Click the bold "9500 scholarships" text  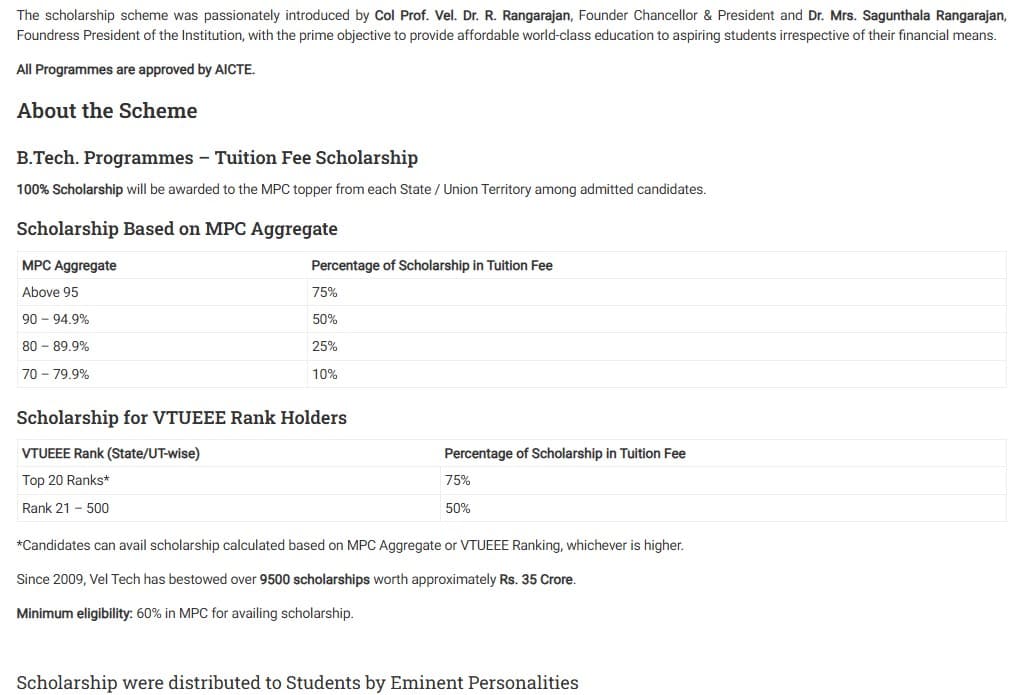click(x=314, y=580)
